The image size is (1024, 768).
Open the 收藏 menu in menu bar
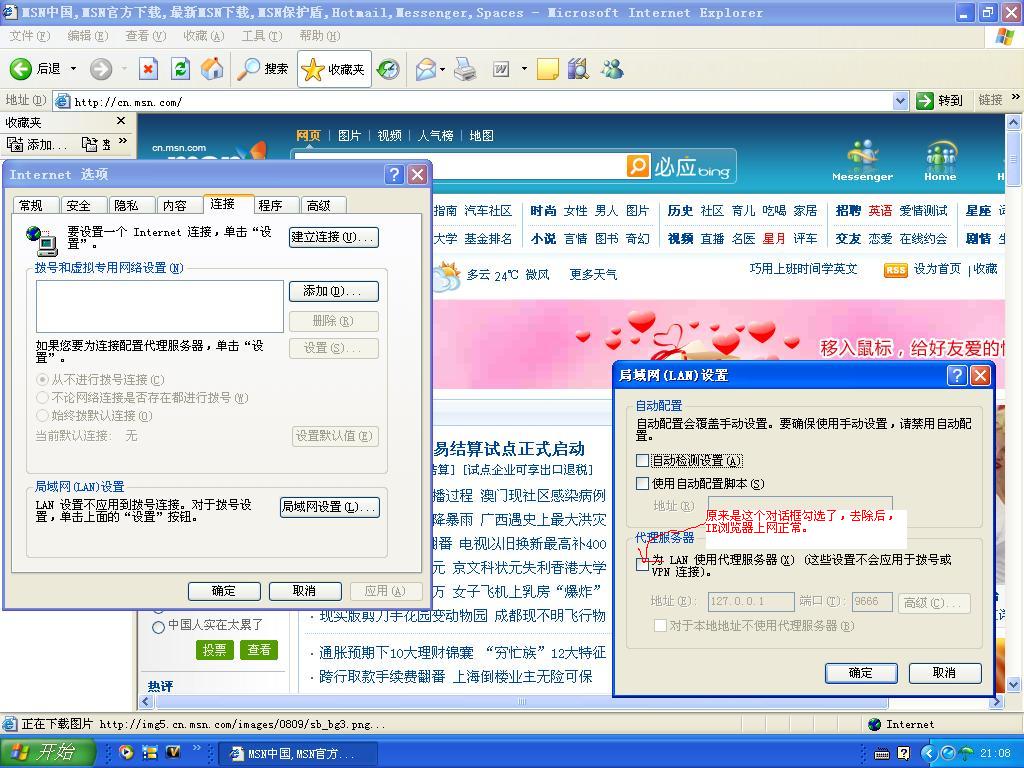(204, 35)
